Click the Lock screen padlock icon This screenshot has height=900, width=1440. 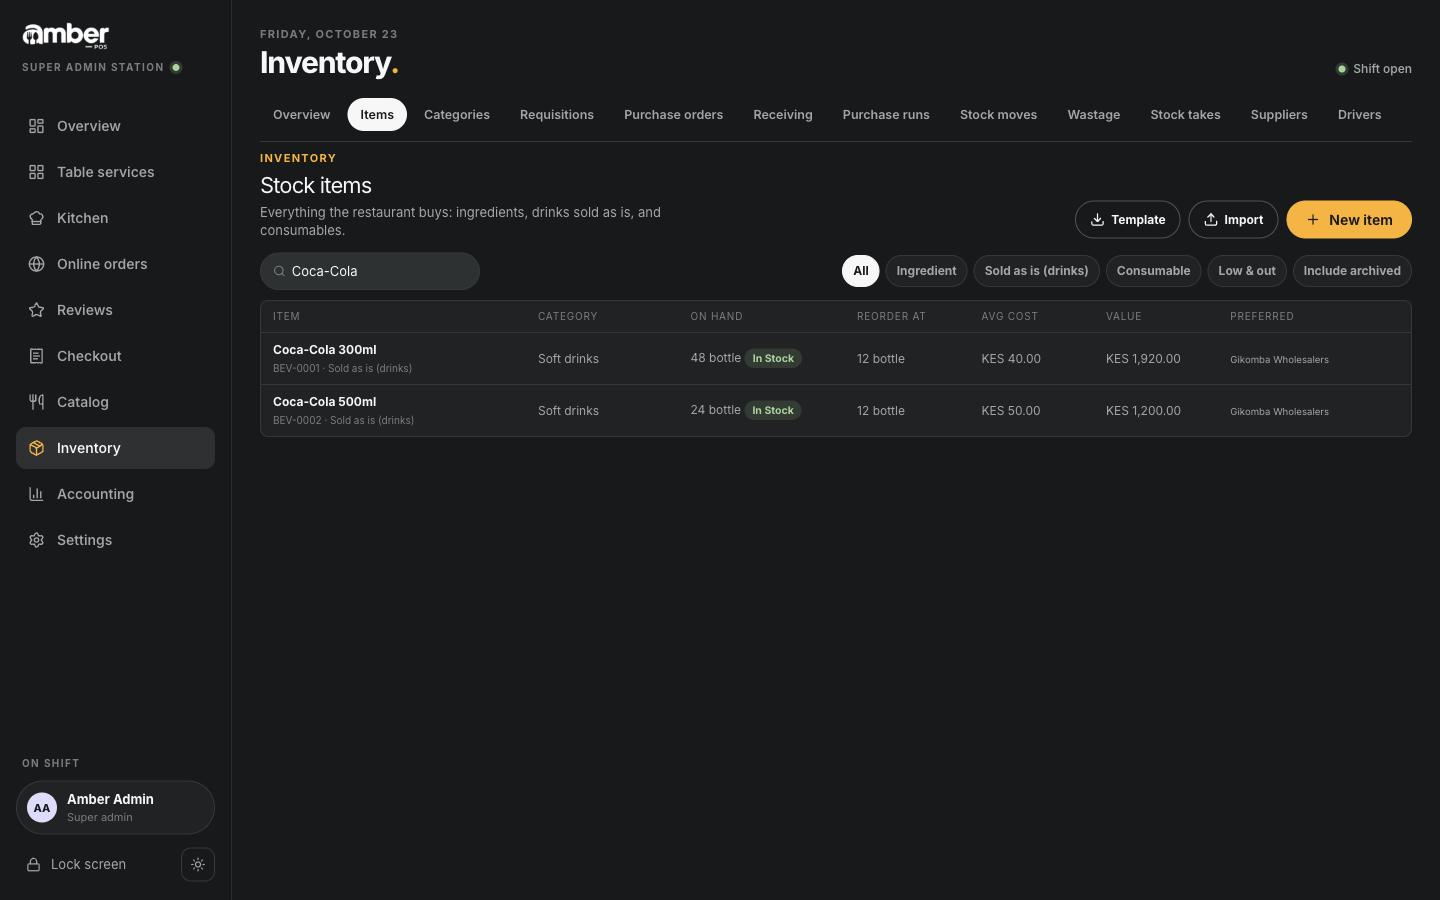point(33,864)
